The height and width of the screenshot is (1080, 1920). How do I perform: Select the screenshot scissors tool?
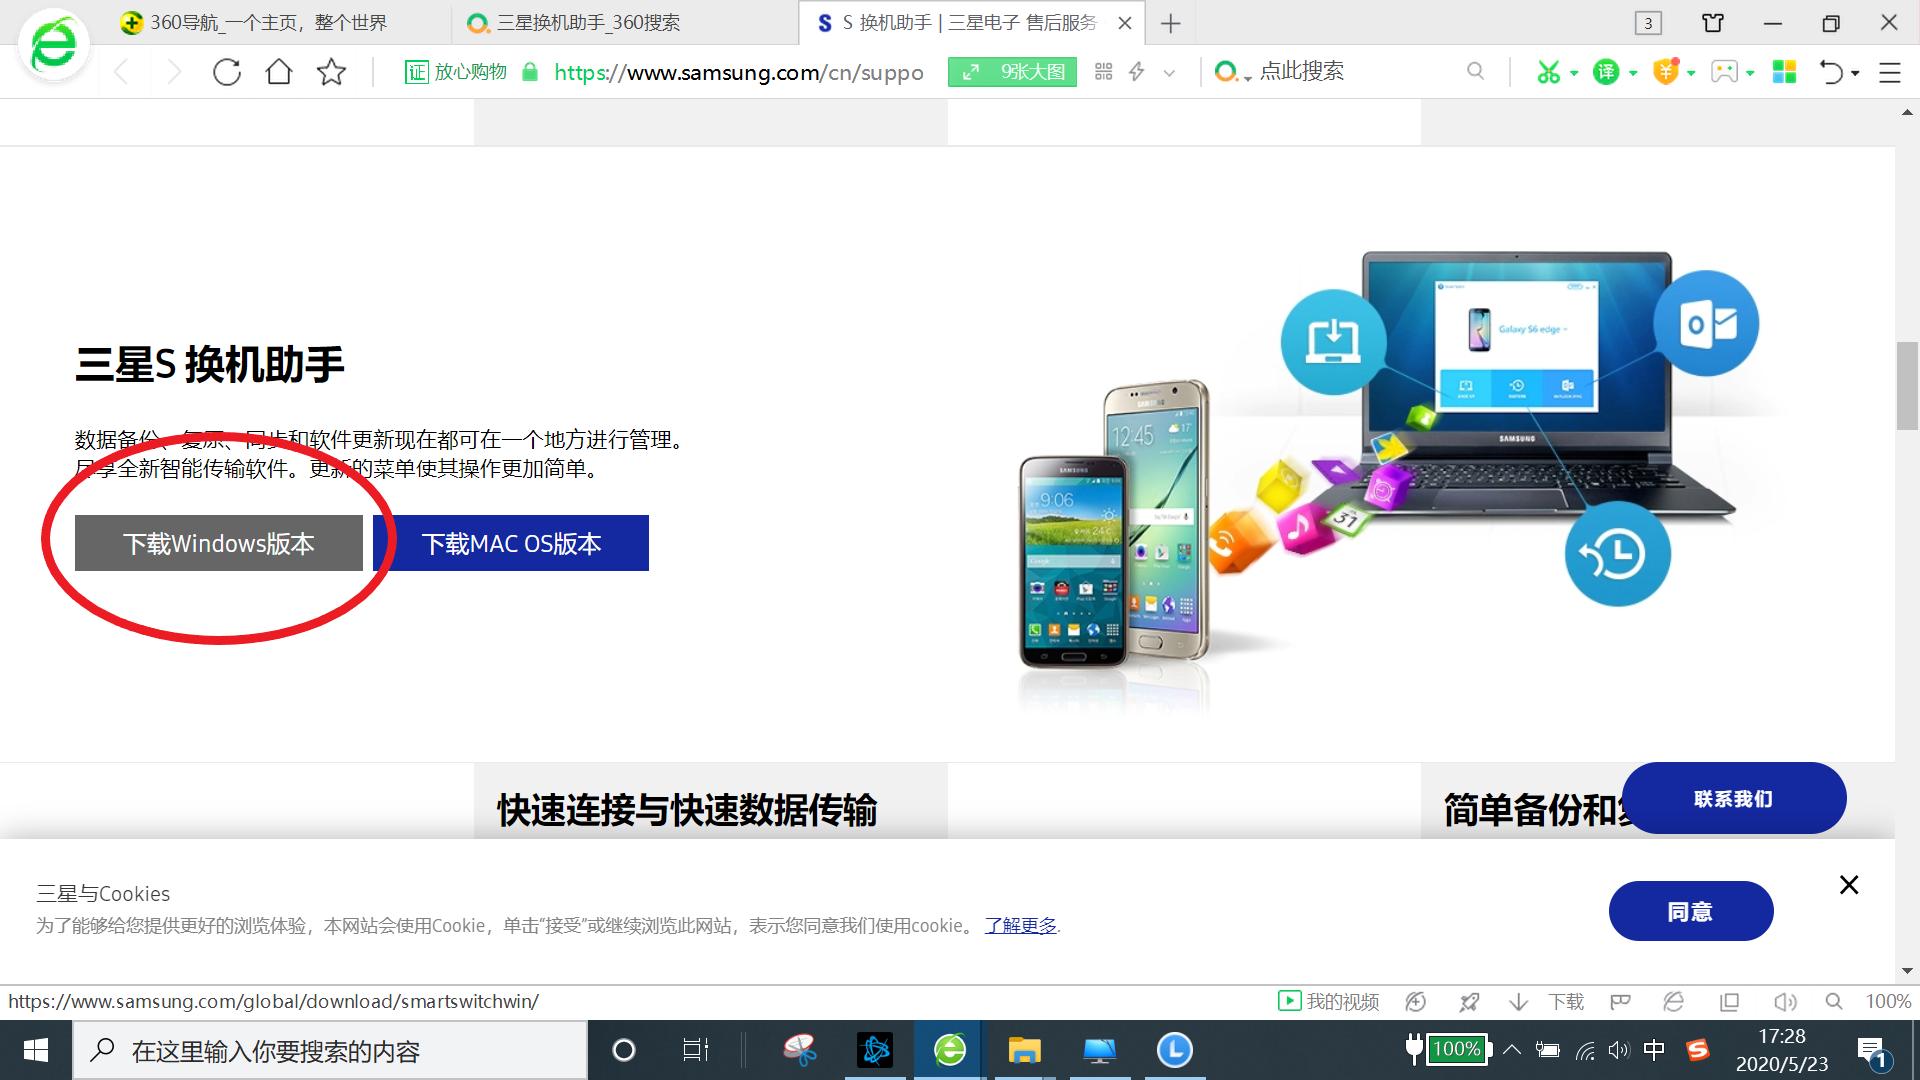[1549, 72]
